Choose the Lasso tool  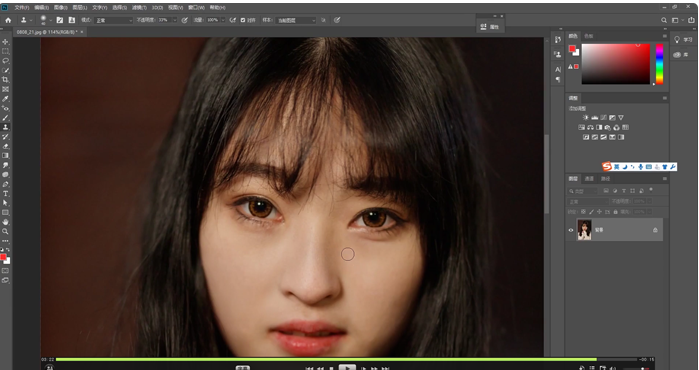(6, 61)
